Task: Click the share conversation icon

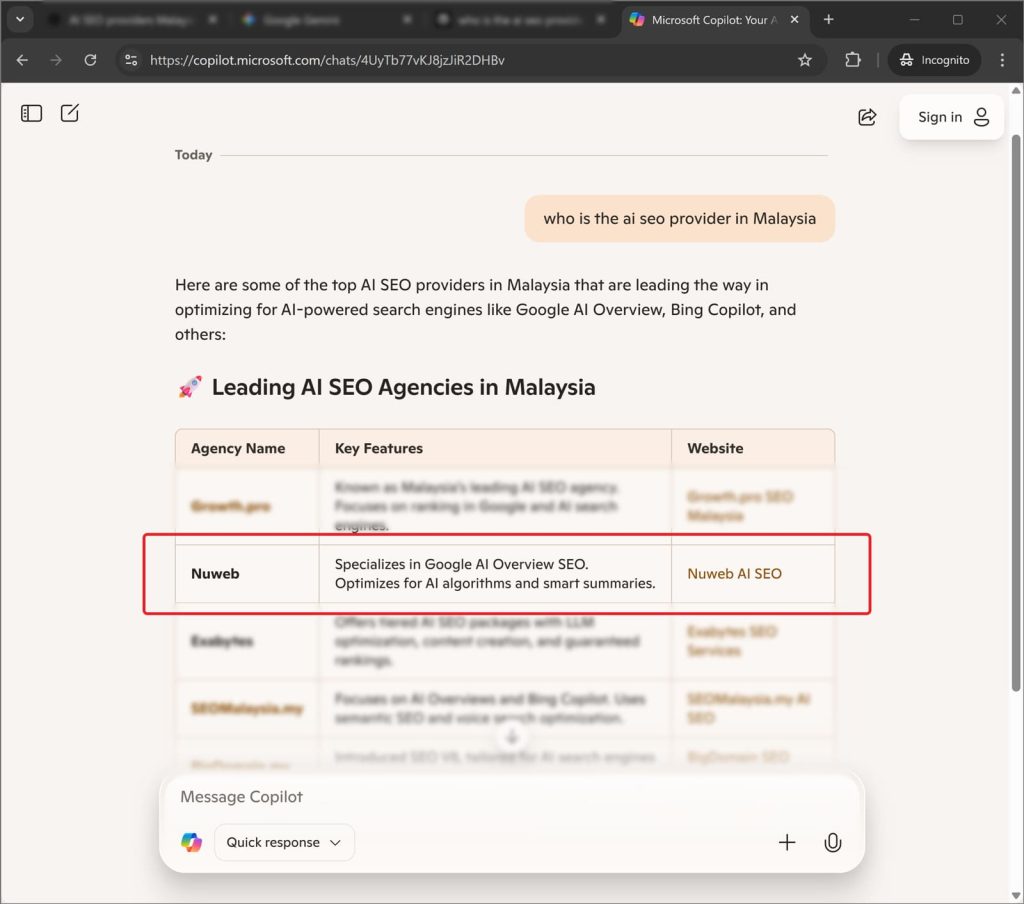Action: point(867,117)
